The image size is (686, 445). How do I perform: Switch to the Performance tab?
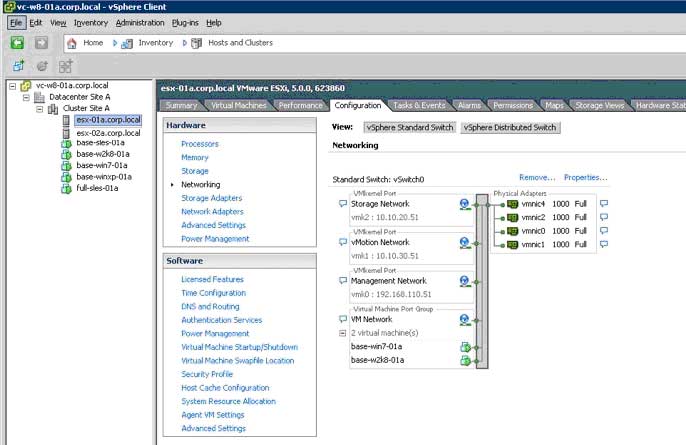pyautogui.click(x=301, y=105)
